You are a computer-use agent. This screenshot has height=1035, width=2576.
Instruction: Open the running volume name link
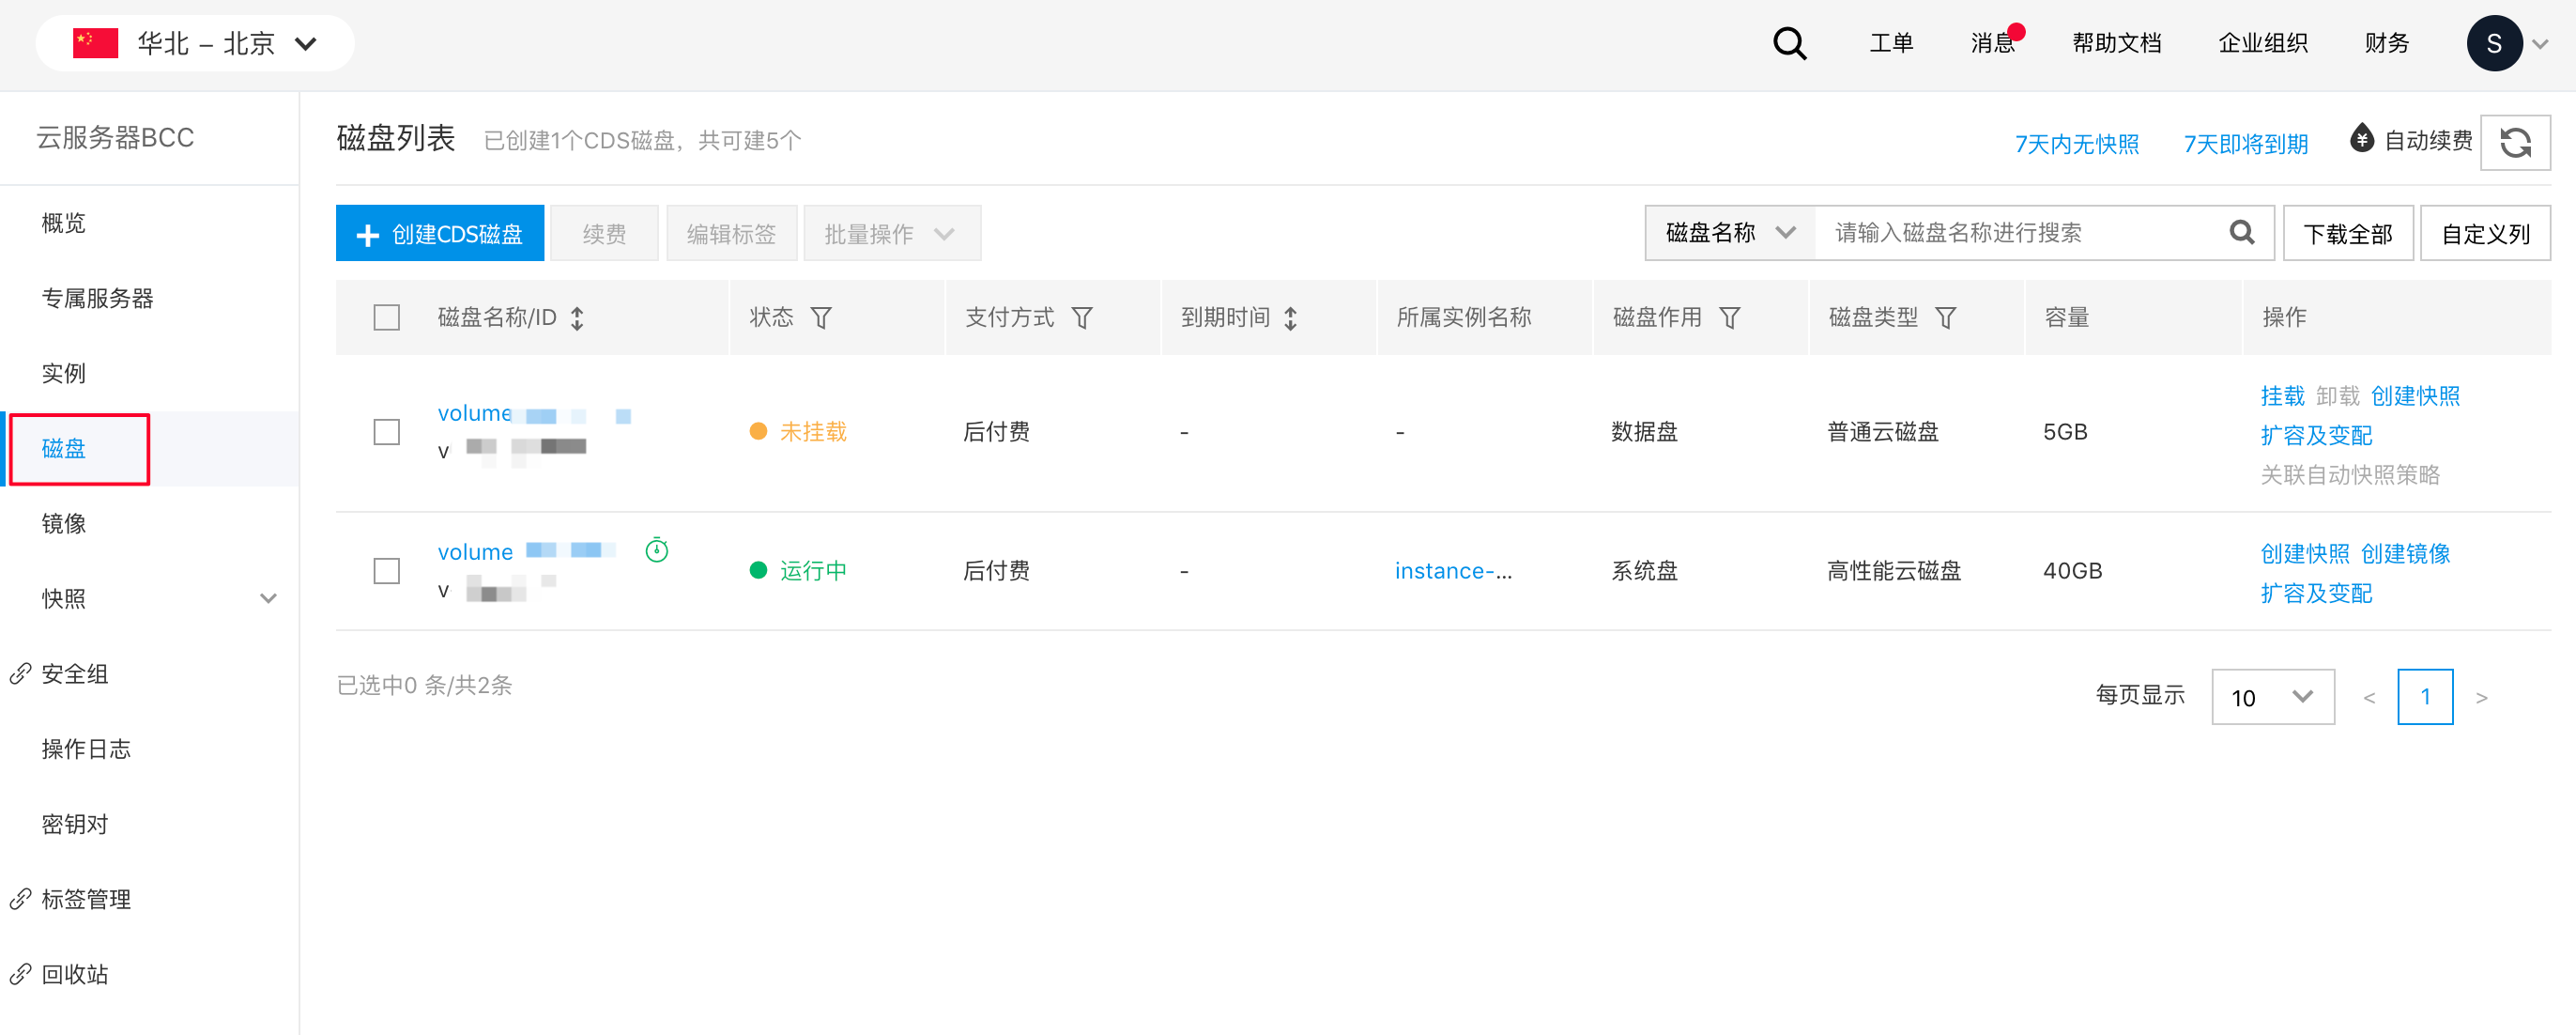(x=527, y=551)
